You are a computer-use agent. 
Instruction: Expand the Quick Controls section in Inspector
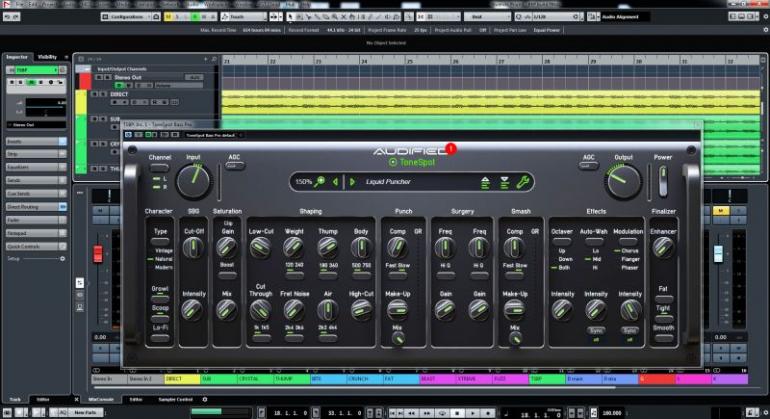[x=36, y=246]
